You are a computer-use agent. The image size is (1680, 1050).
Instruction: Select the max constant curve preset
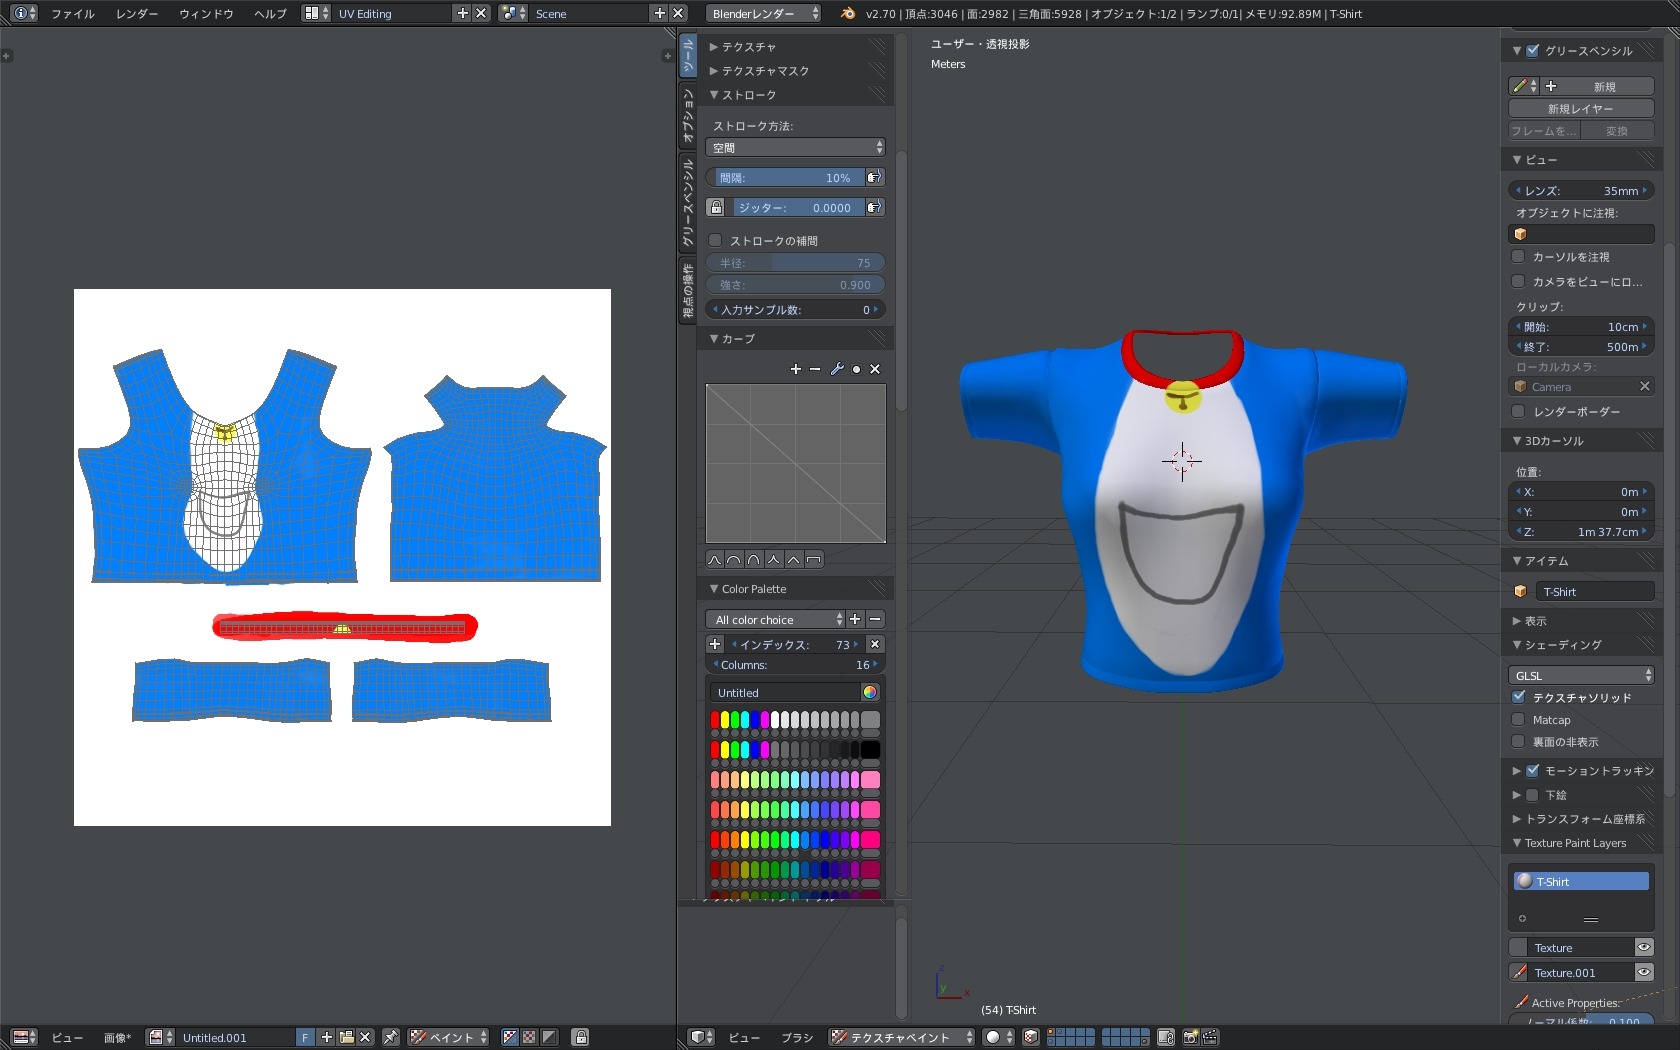tap(814, 560)
